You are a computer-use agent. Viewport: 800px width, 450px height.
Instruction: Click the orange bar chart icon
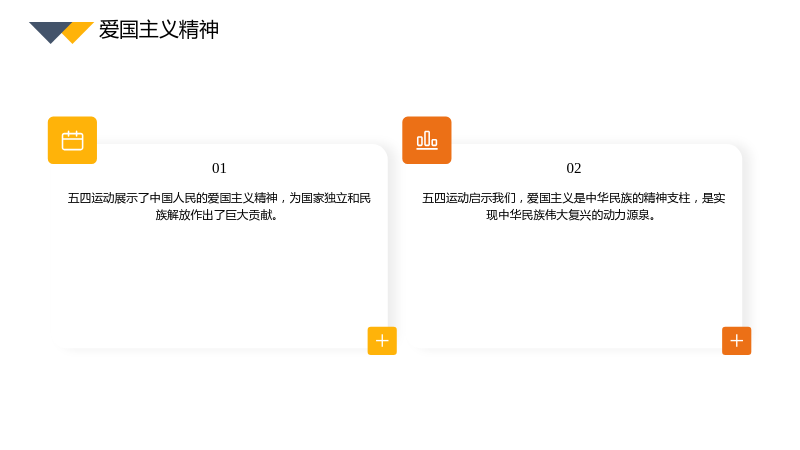click(x=427, y=140)
